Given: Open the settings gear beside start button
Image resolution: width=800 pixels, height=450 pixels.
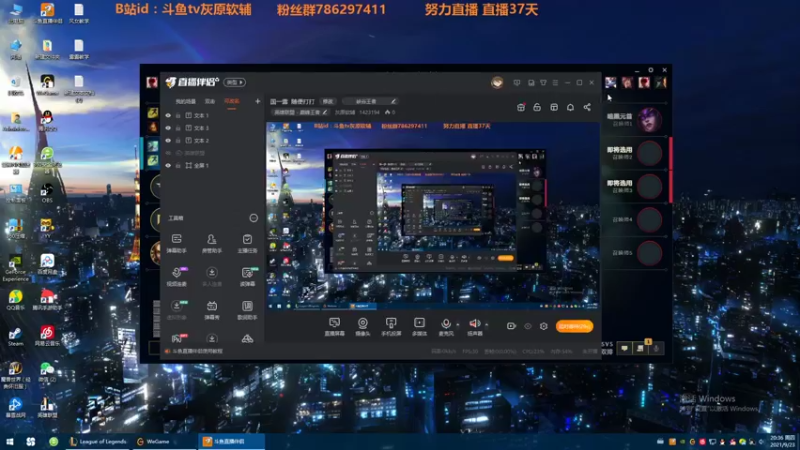Looking at the screenshot, I should [x=544, y=326].
